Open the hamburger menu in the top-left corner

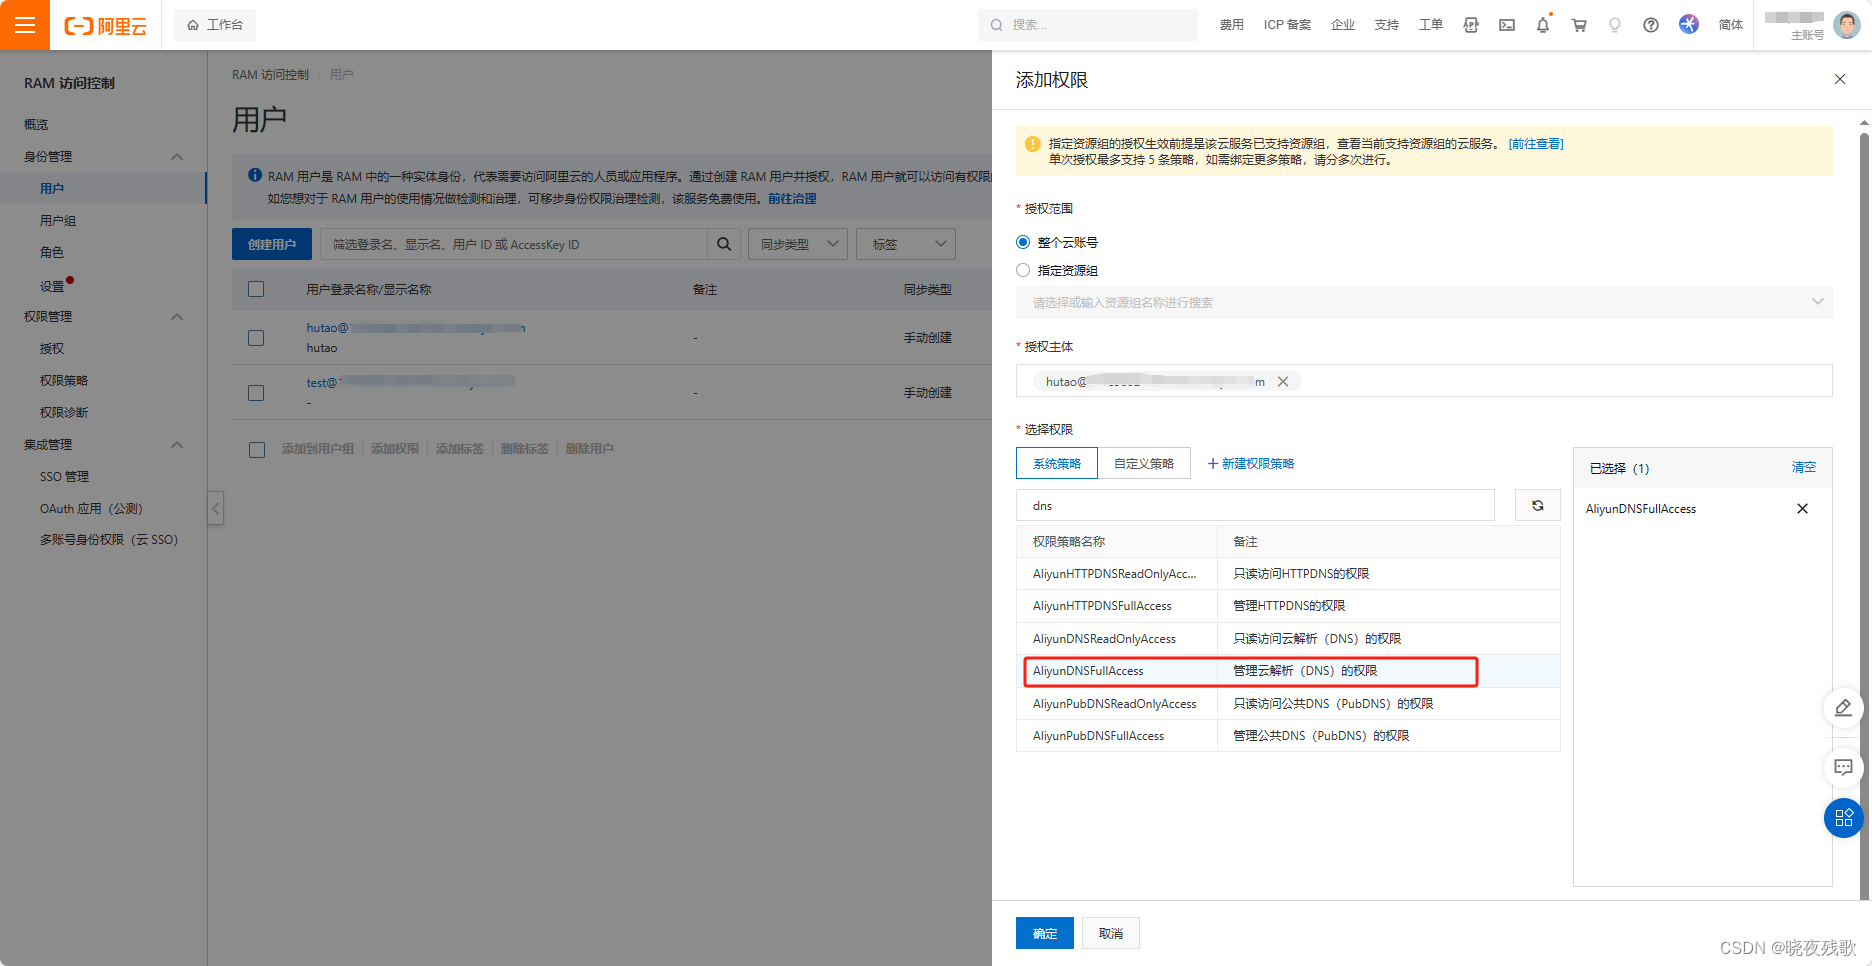pos(25,25)
